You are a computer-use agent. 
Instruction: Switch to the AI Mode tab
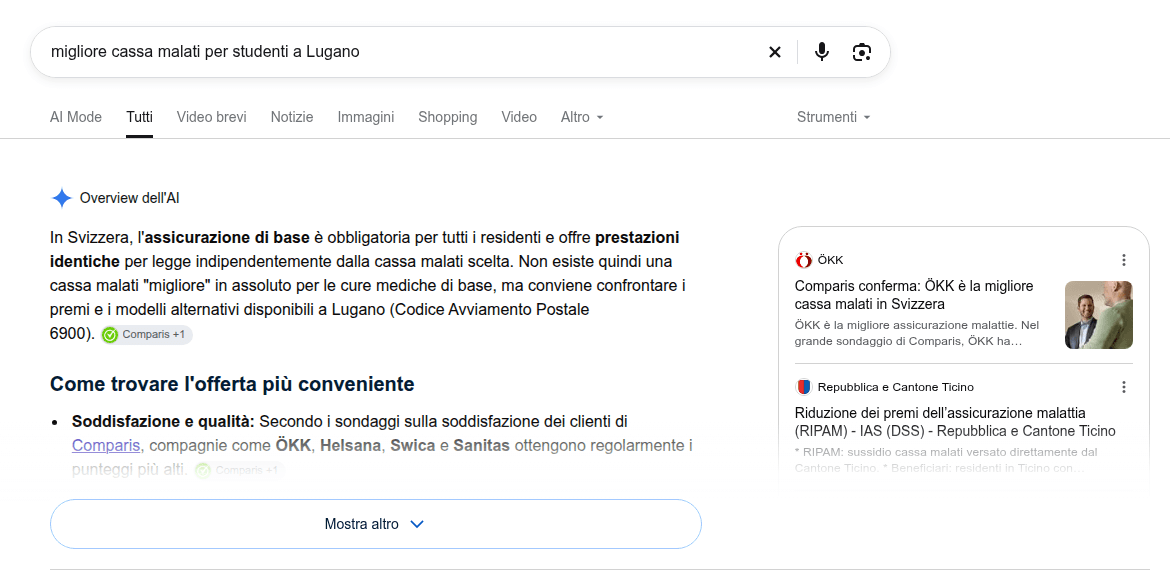[x=76, y=117]
